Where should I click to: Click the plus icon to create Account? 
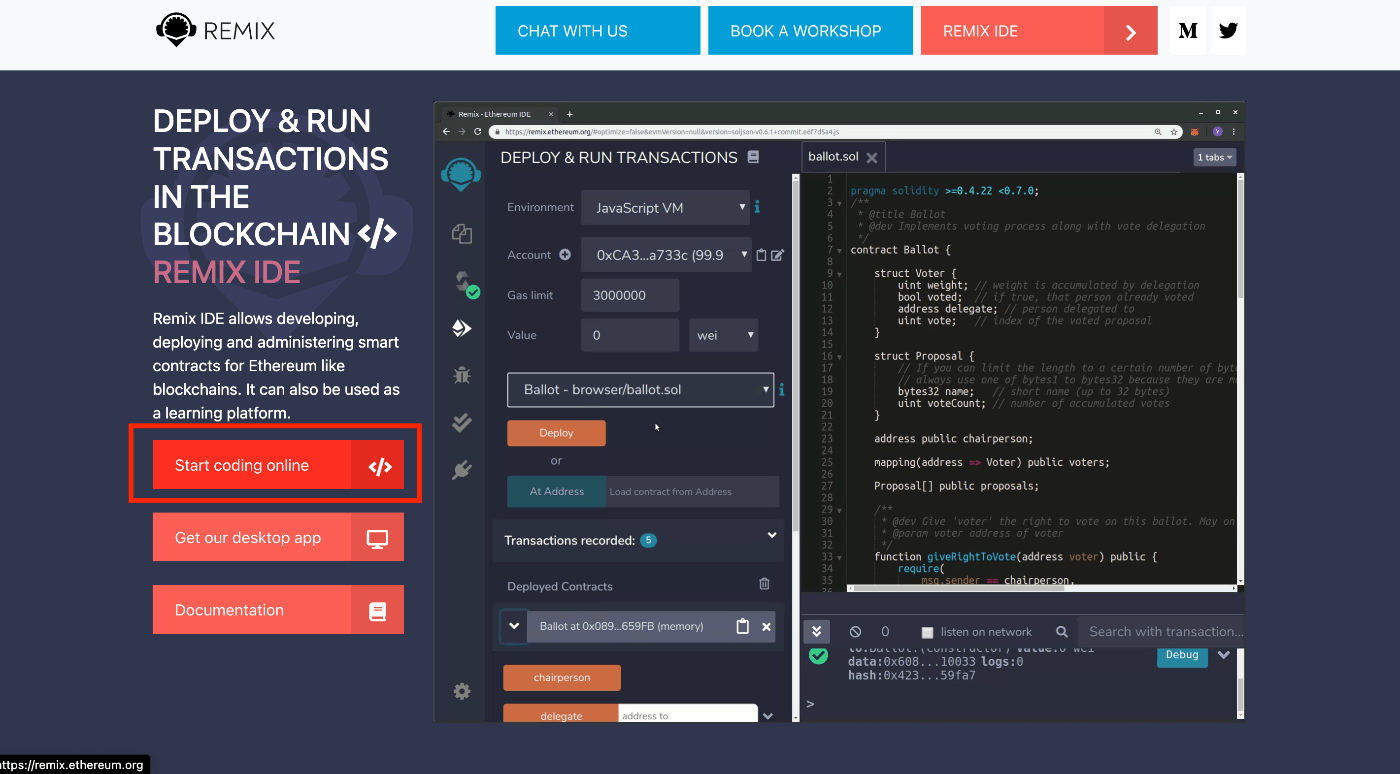[564, 255]
